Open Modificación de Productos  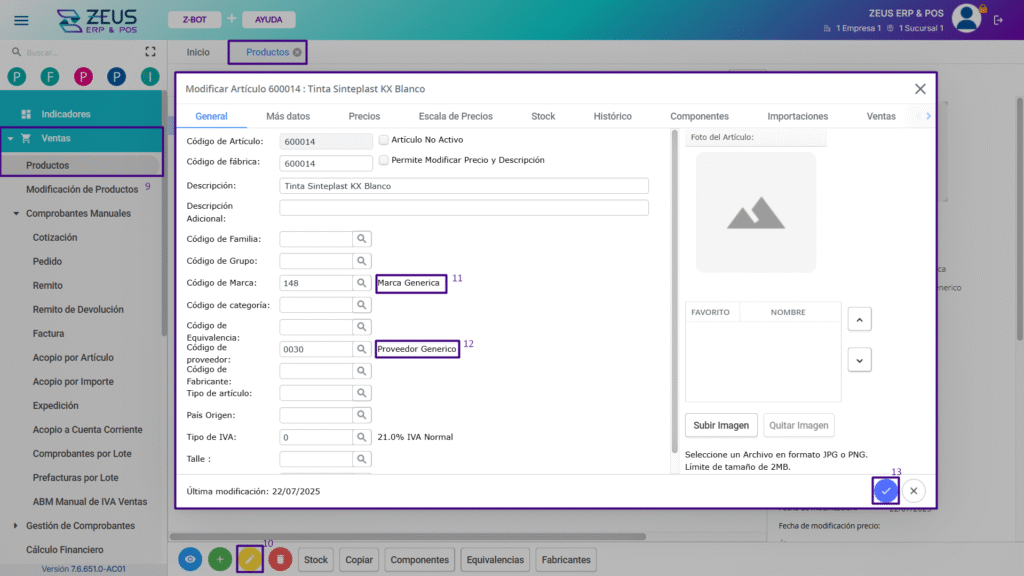point(82,189)
